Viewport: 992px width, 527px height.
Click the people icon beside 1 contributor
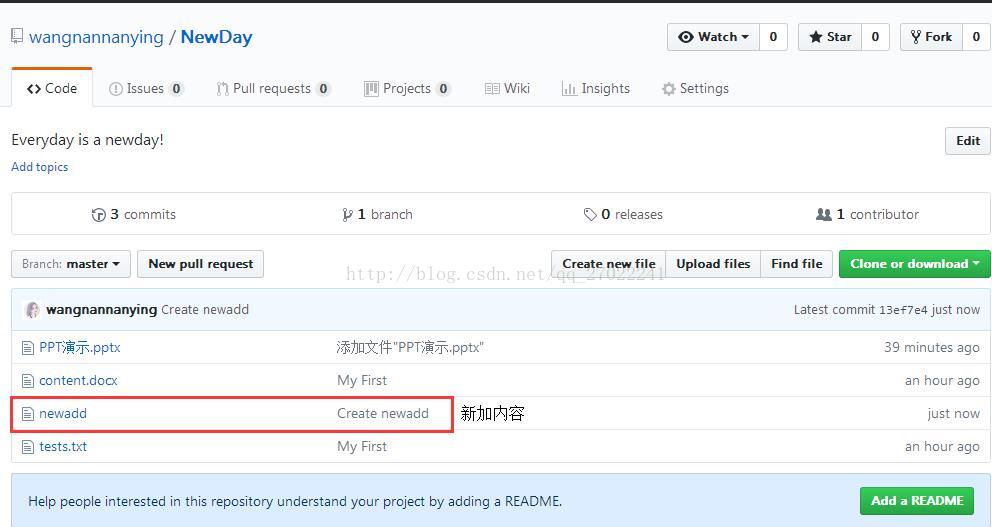point(824,214)
